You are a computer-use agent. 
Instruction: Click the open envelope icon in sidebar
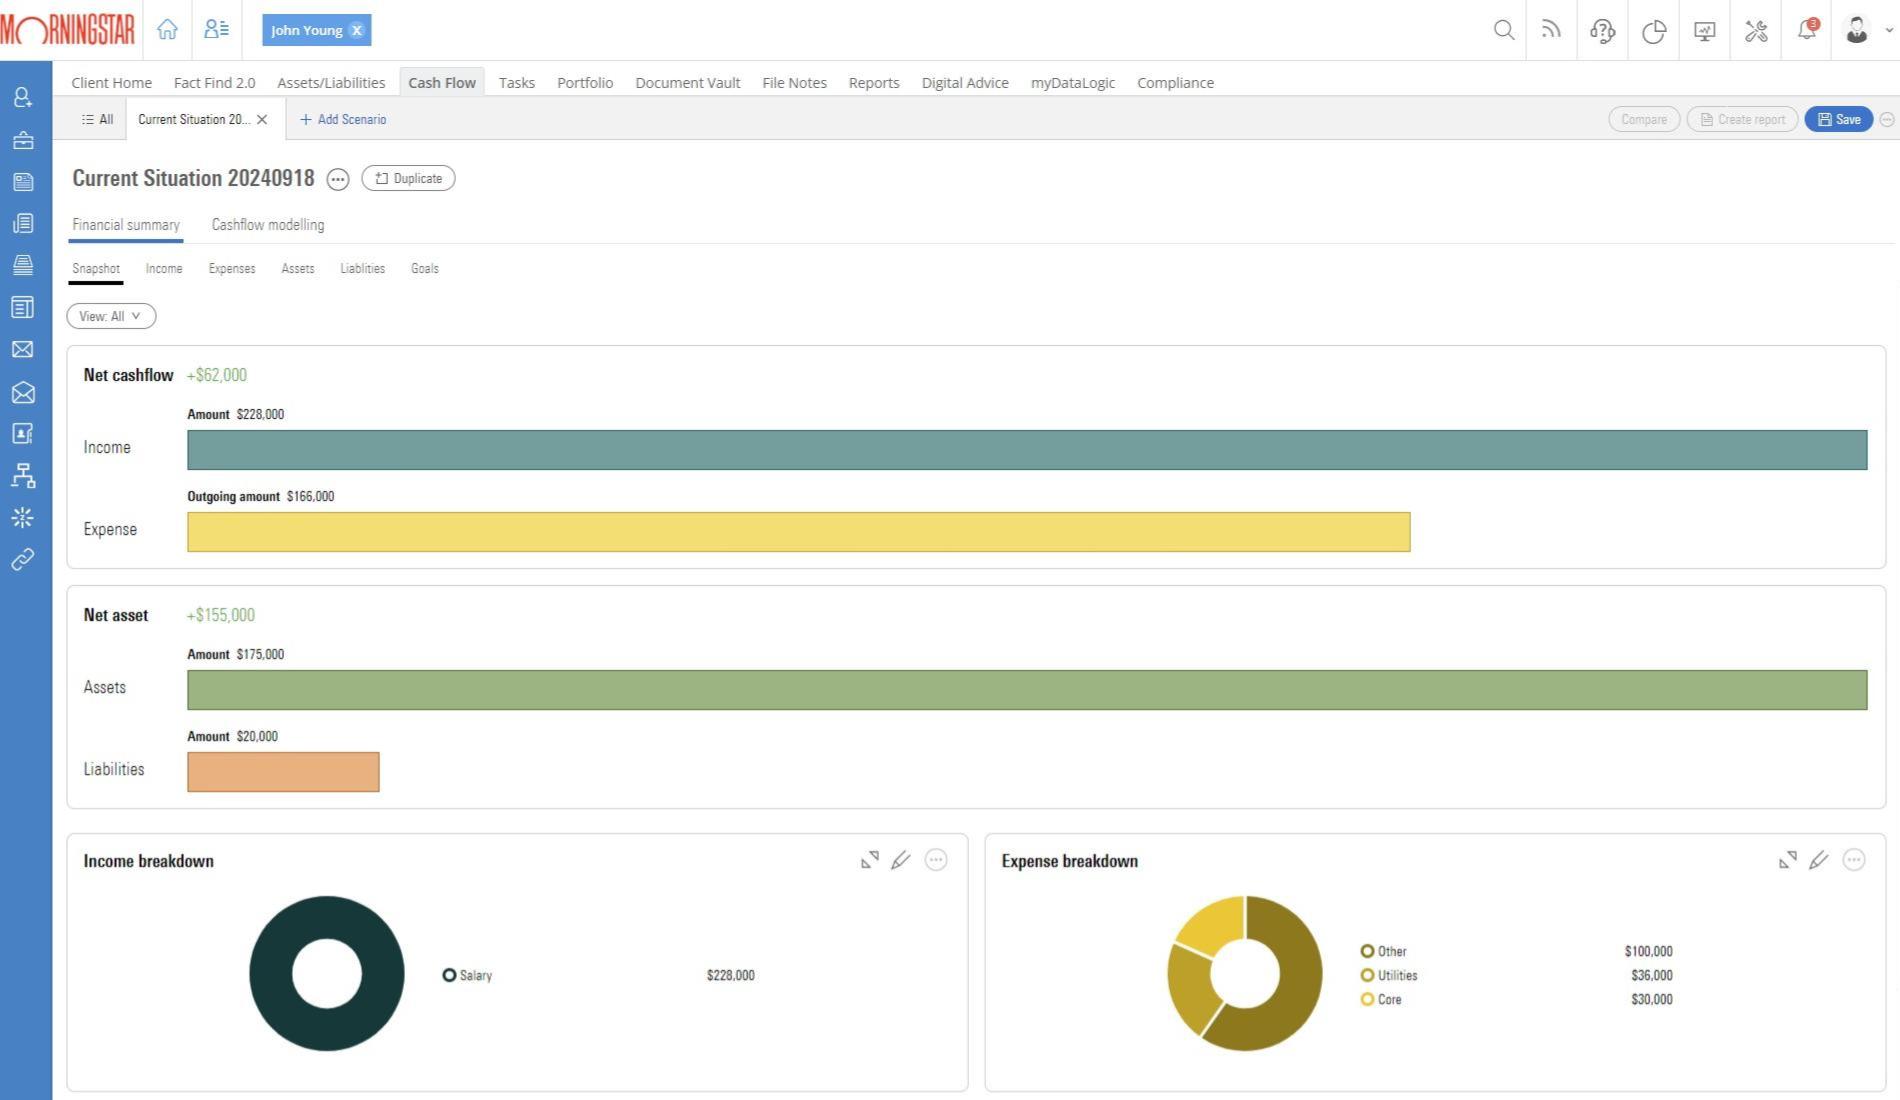point(23,393)
